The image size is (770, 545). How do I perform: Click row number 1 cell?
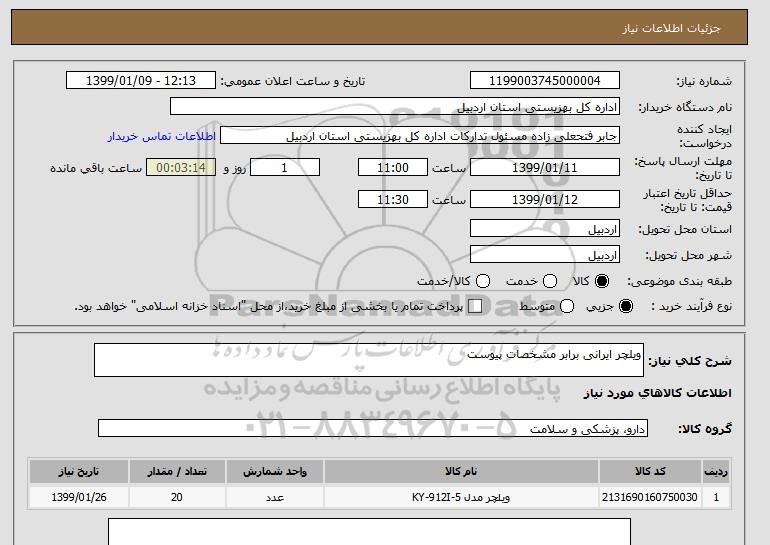pyautogui.click(x=716, y=497)
